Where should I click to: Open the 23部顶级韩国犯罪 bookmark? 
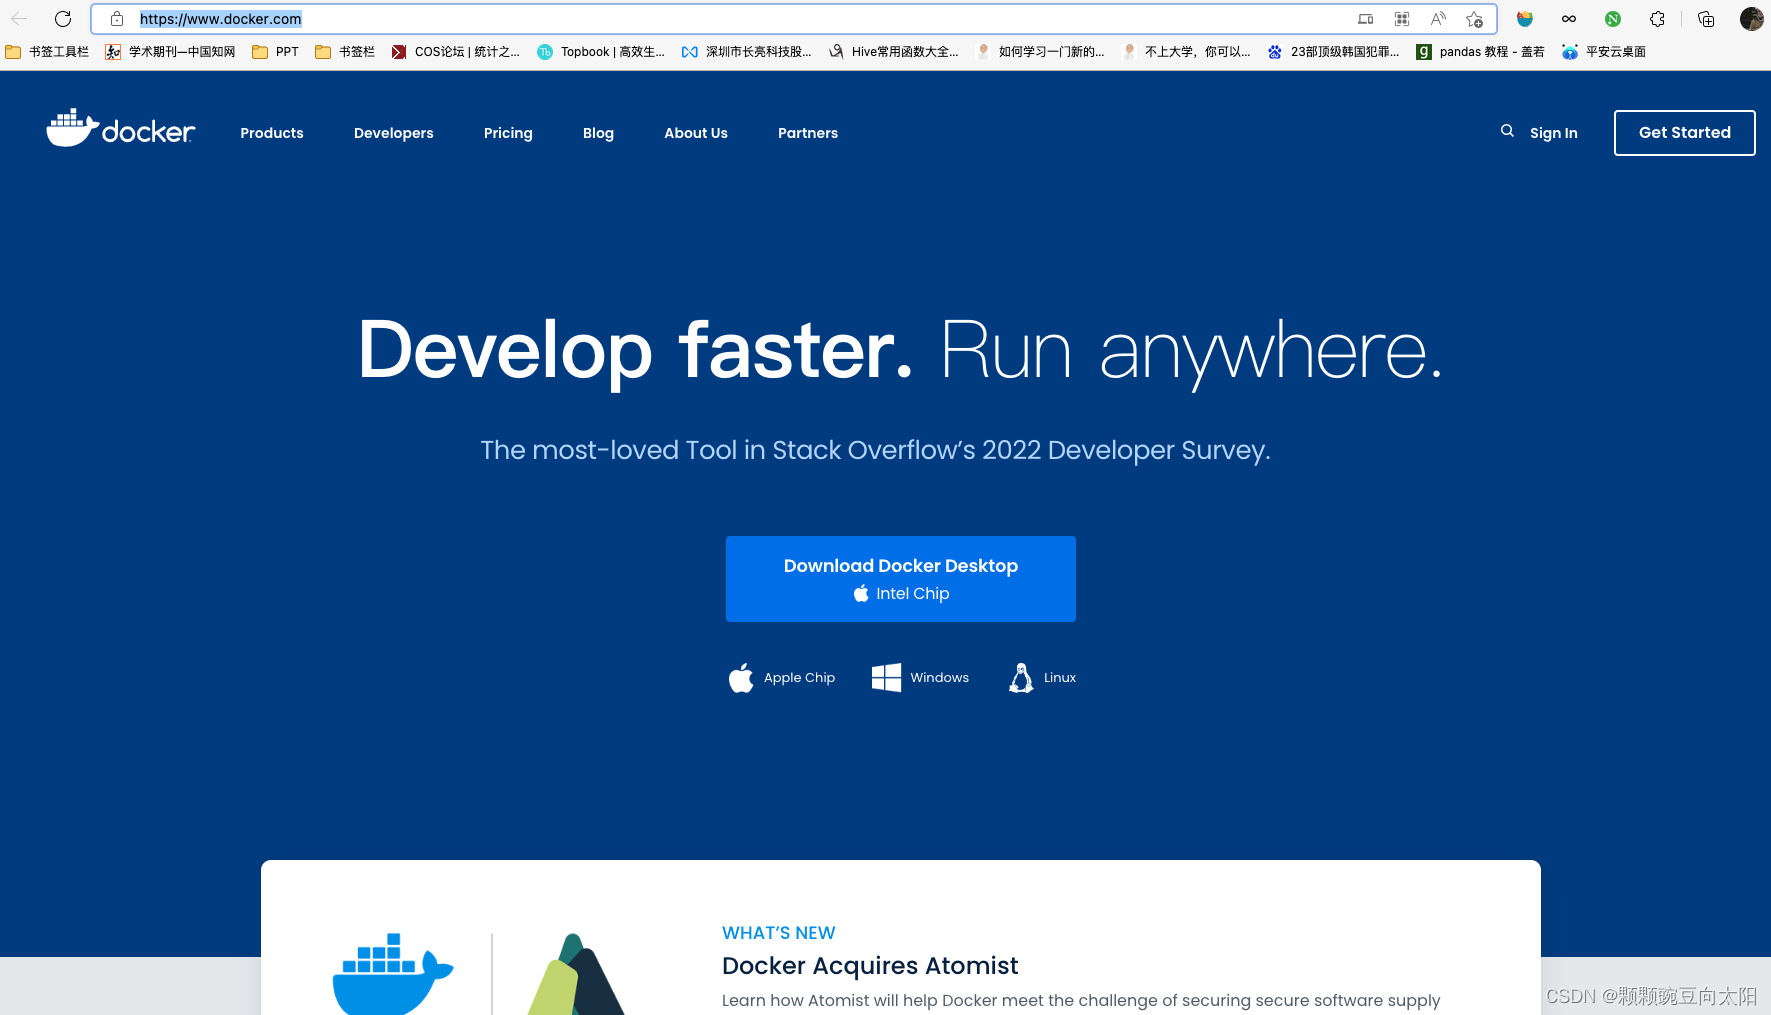click(x=1333, y=52)
